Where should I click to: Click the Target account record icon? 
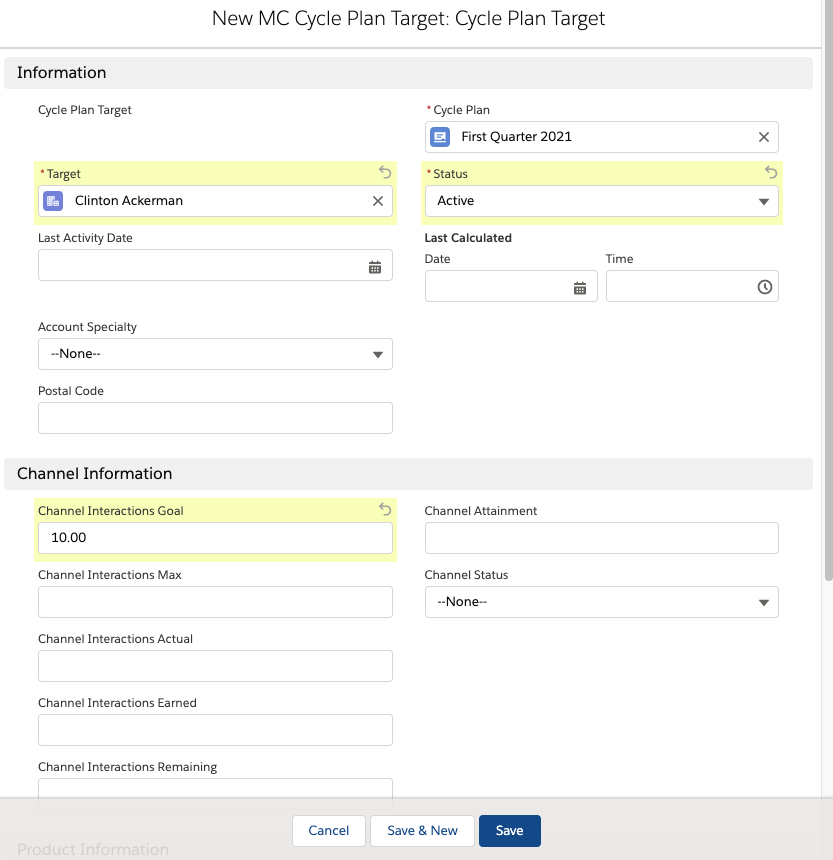pos(53,201)
